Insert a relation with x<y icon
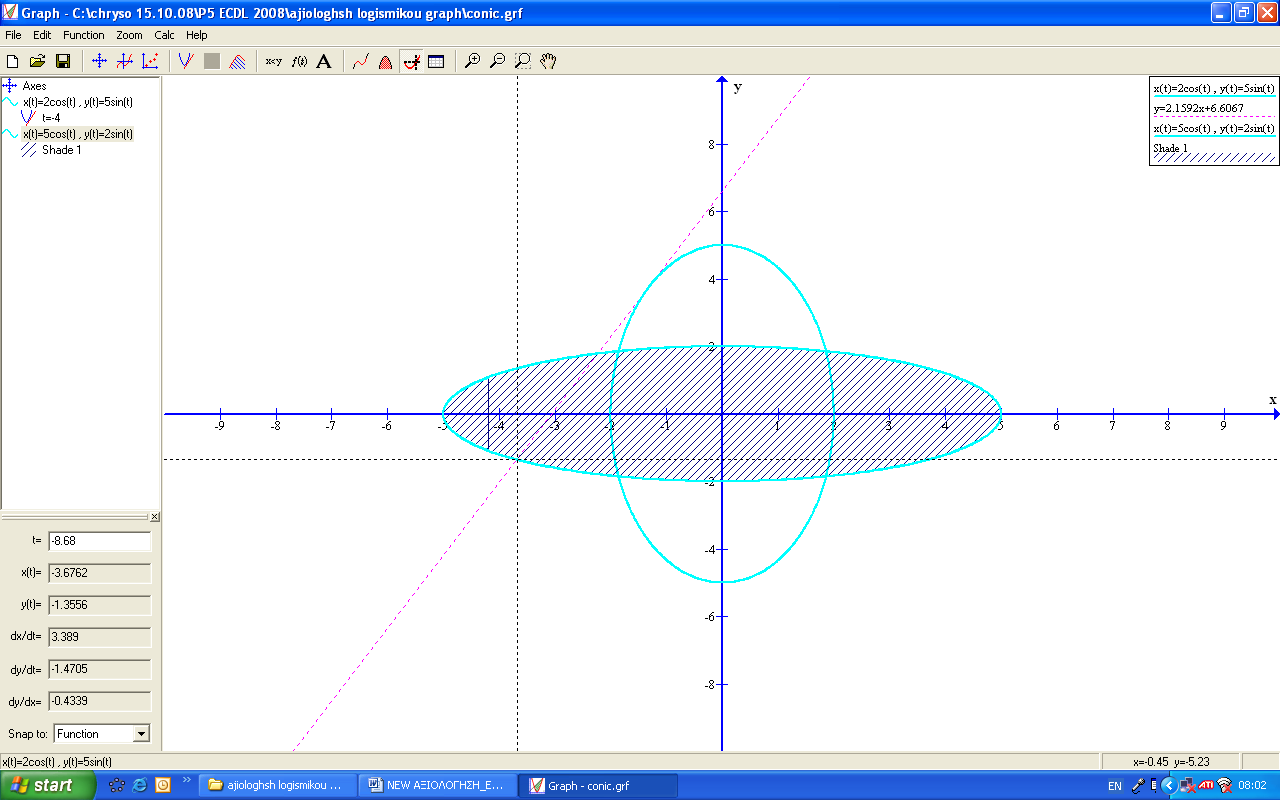1280x800 pixels. (273, 61)
